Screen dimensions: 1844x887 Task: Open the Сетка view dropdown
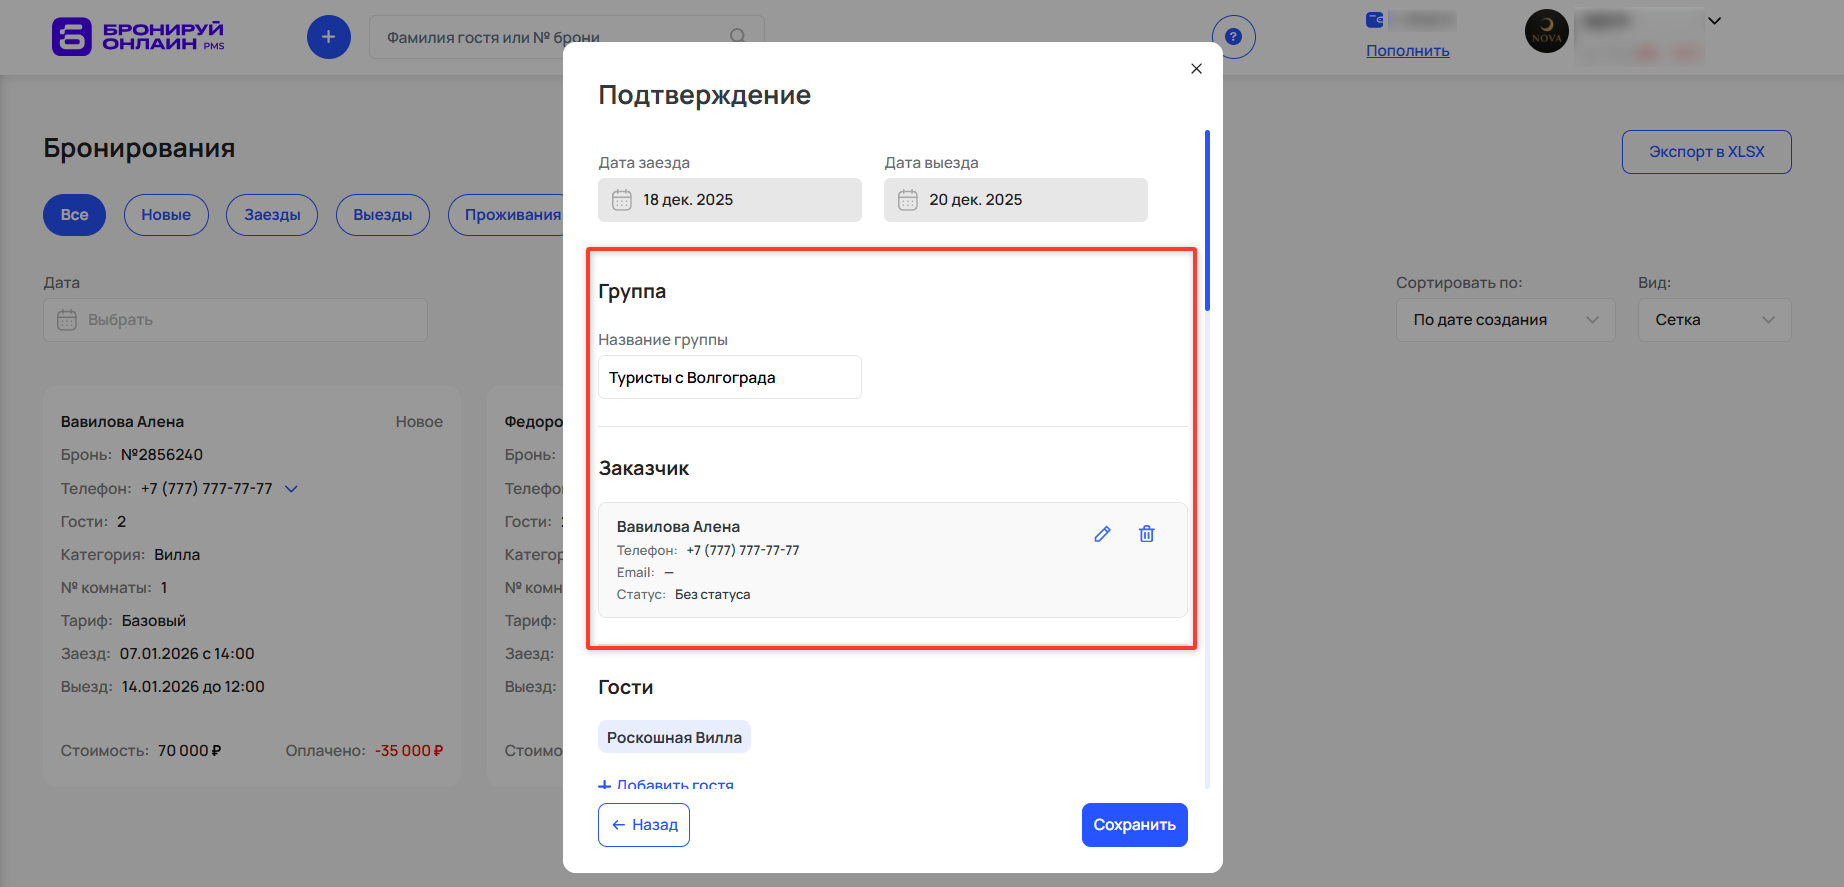tap(1714, 320)
